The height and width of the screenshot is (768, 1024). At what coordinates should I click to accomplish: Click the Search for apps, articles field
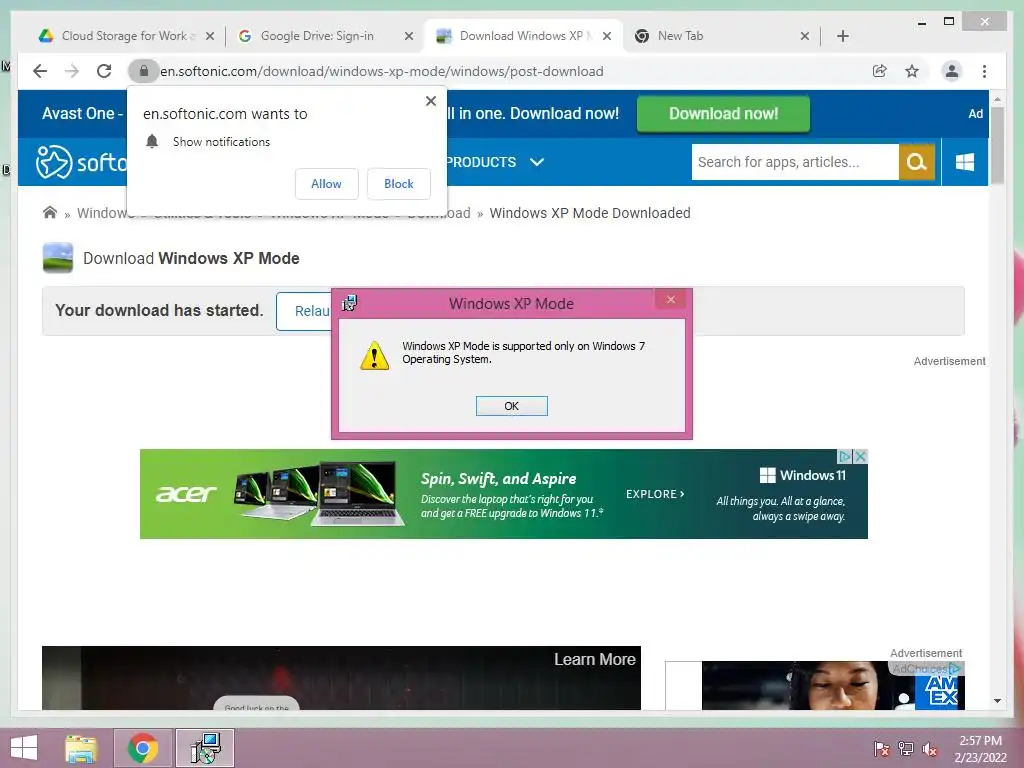(795, 162)
